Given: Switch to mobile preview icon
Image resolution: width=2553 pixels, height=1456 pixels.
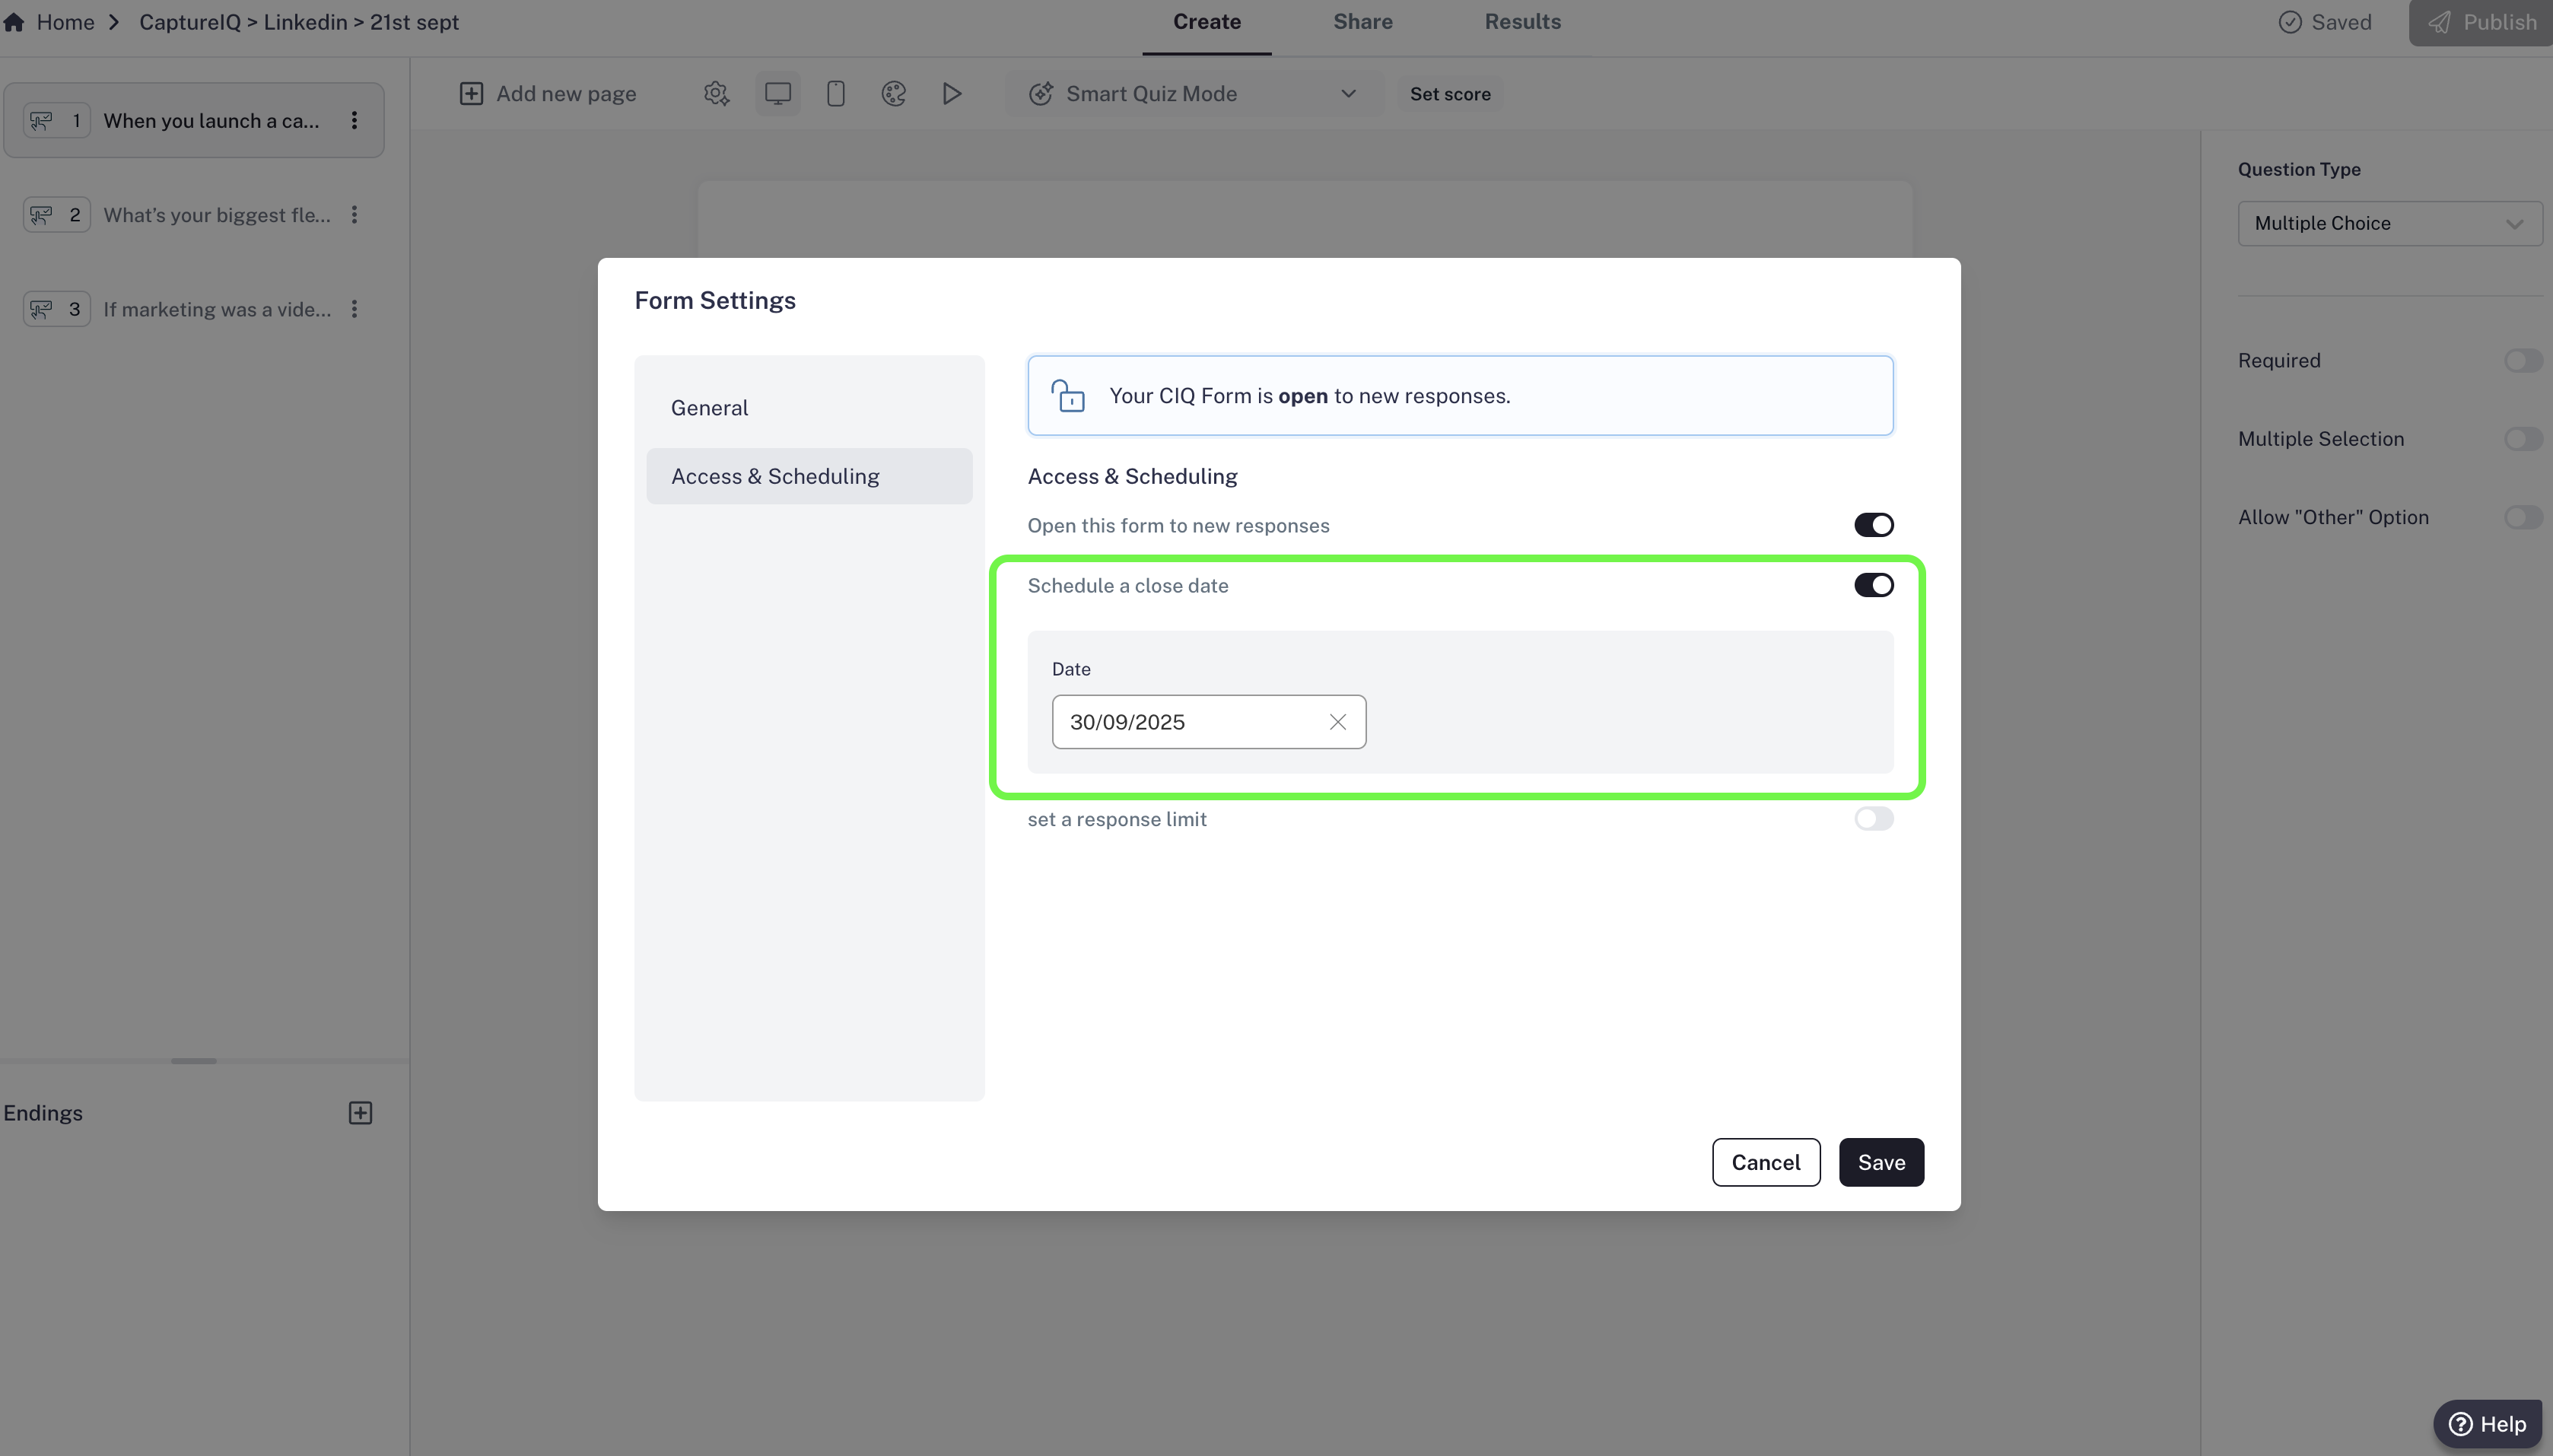Looking at the screenshot, I should tap(835, 94).
